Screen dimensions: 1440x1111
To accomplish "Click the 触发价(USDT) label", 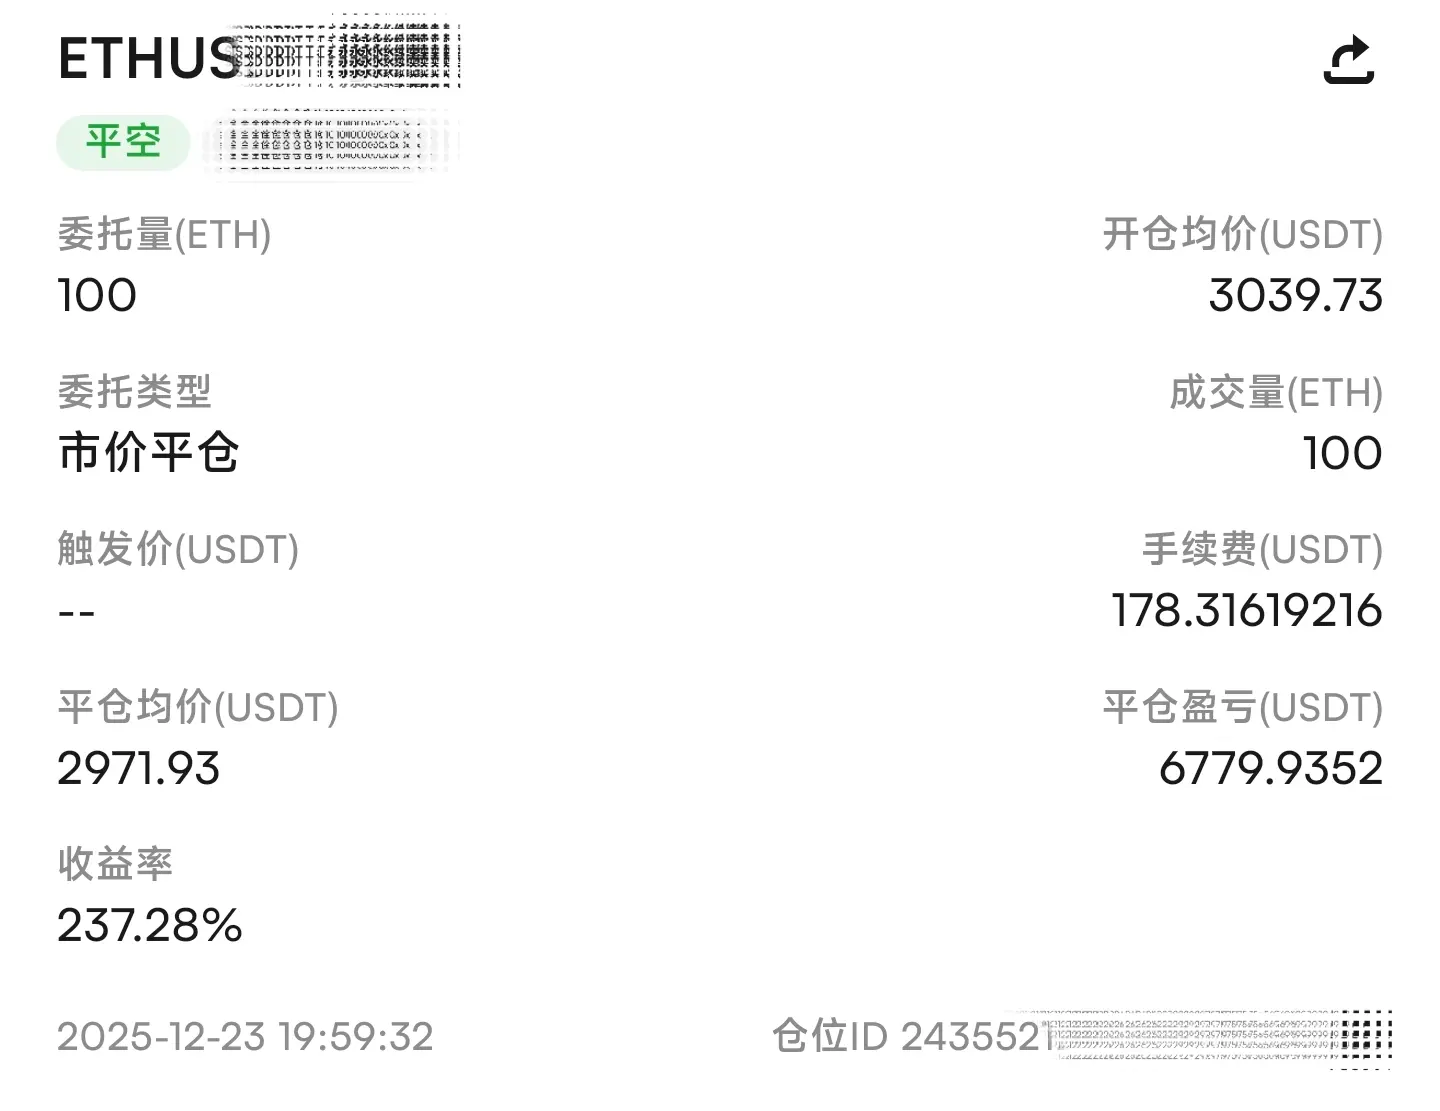I will (x=178, y=549).
